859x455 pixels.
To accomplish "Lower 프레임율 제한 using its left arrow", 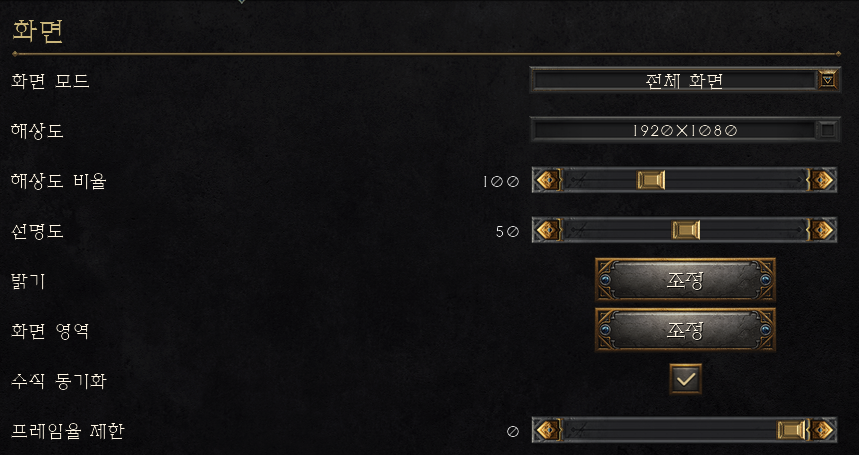I will coord(547,430).
